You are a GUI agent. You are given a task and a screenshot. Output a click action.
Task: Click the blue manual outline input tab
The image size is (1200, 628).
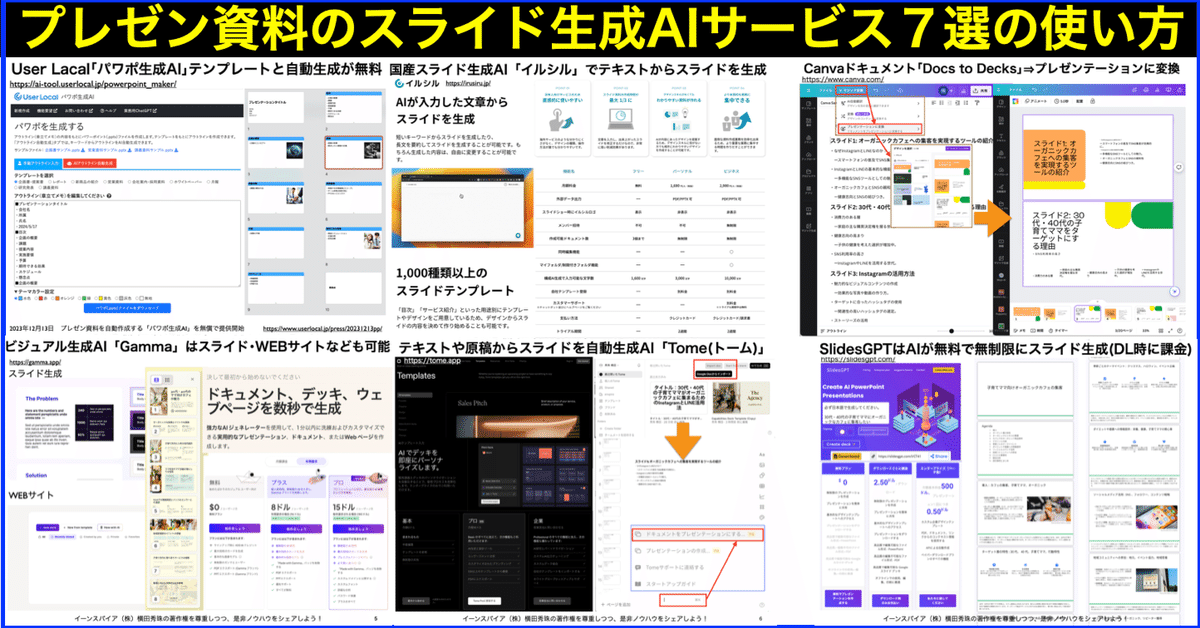pos(38,163)
